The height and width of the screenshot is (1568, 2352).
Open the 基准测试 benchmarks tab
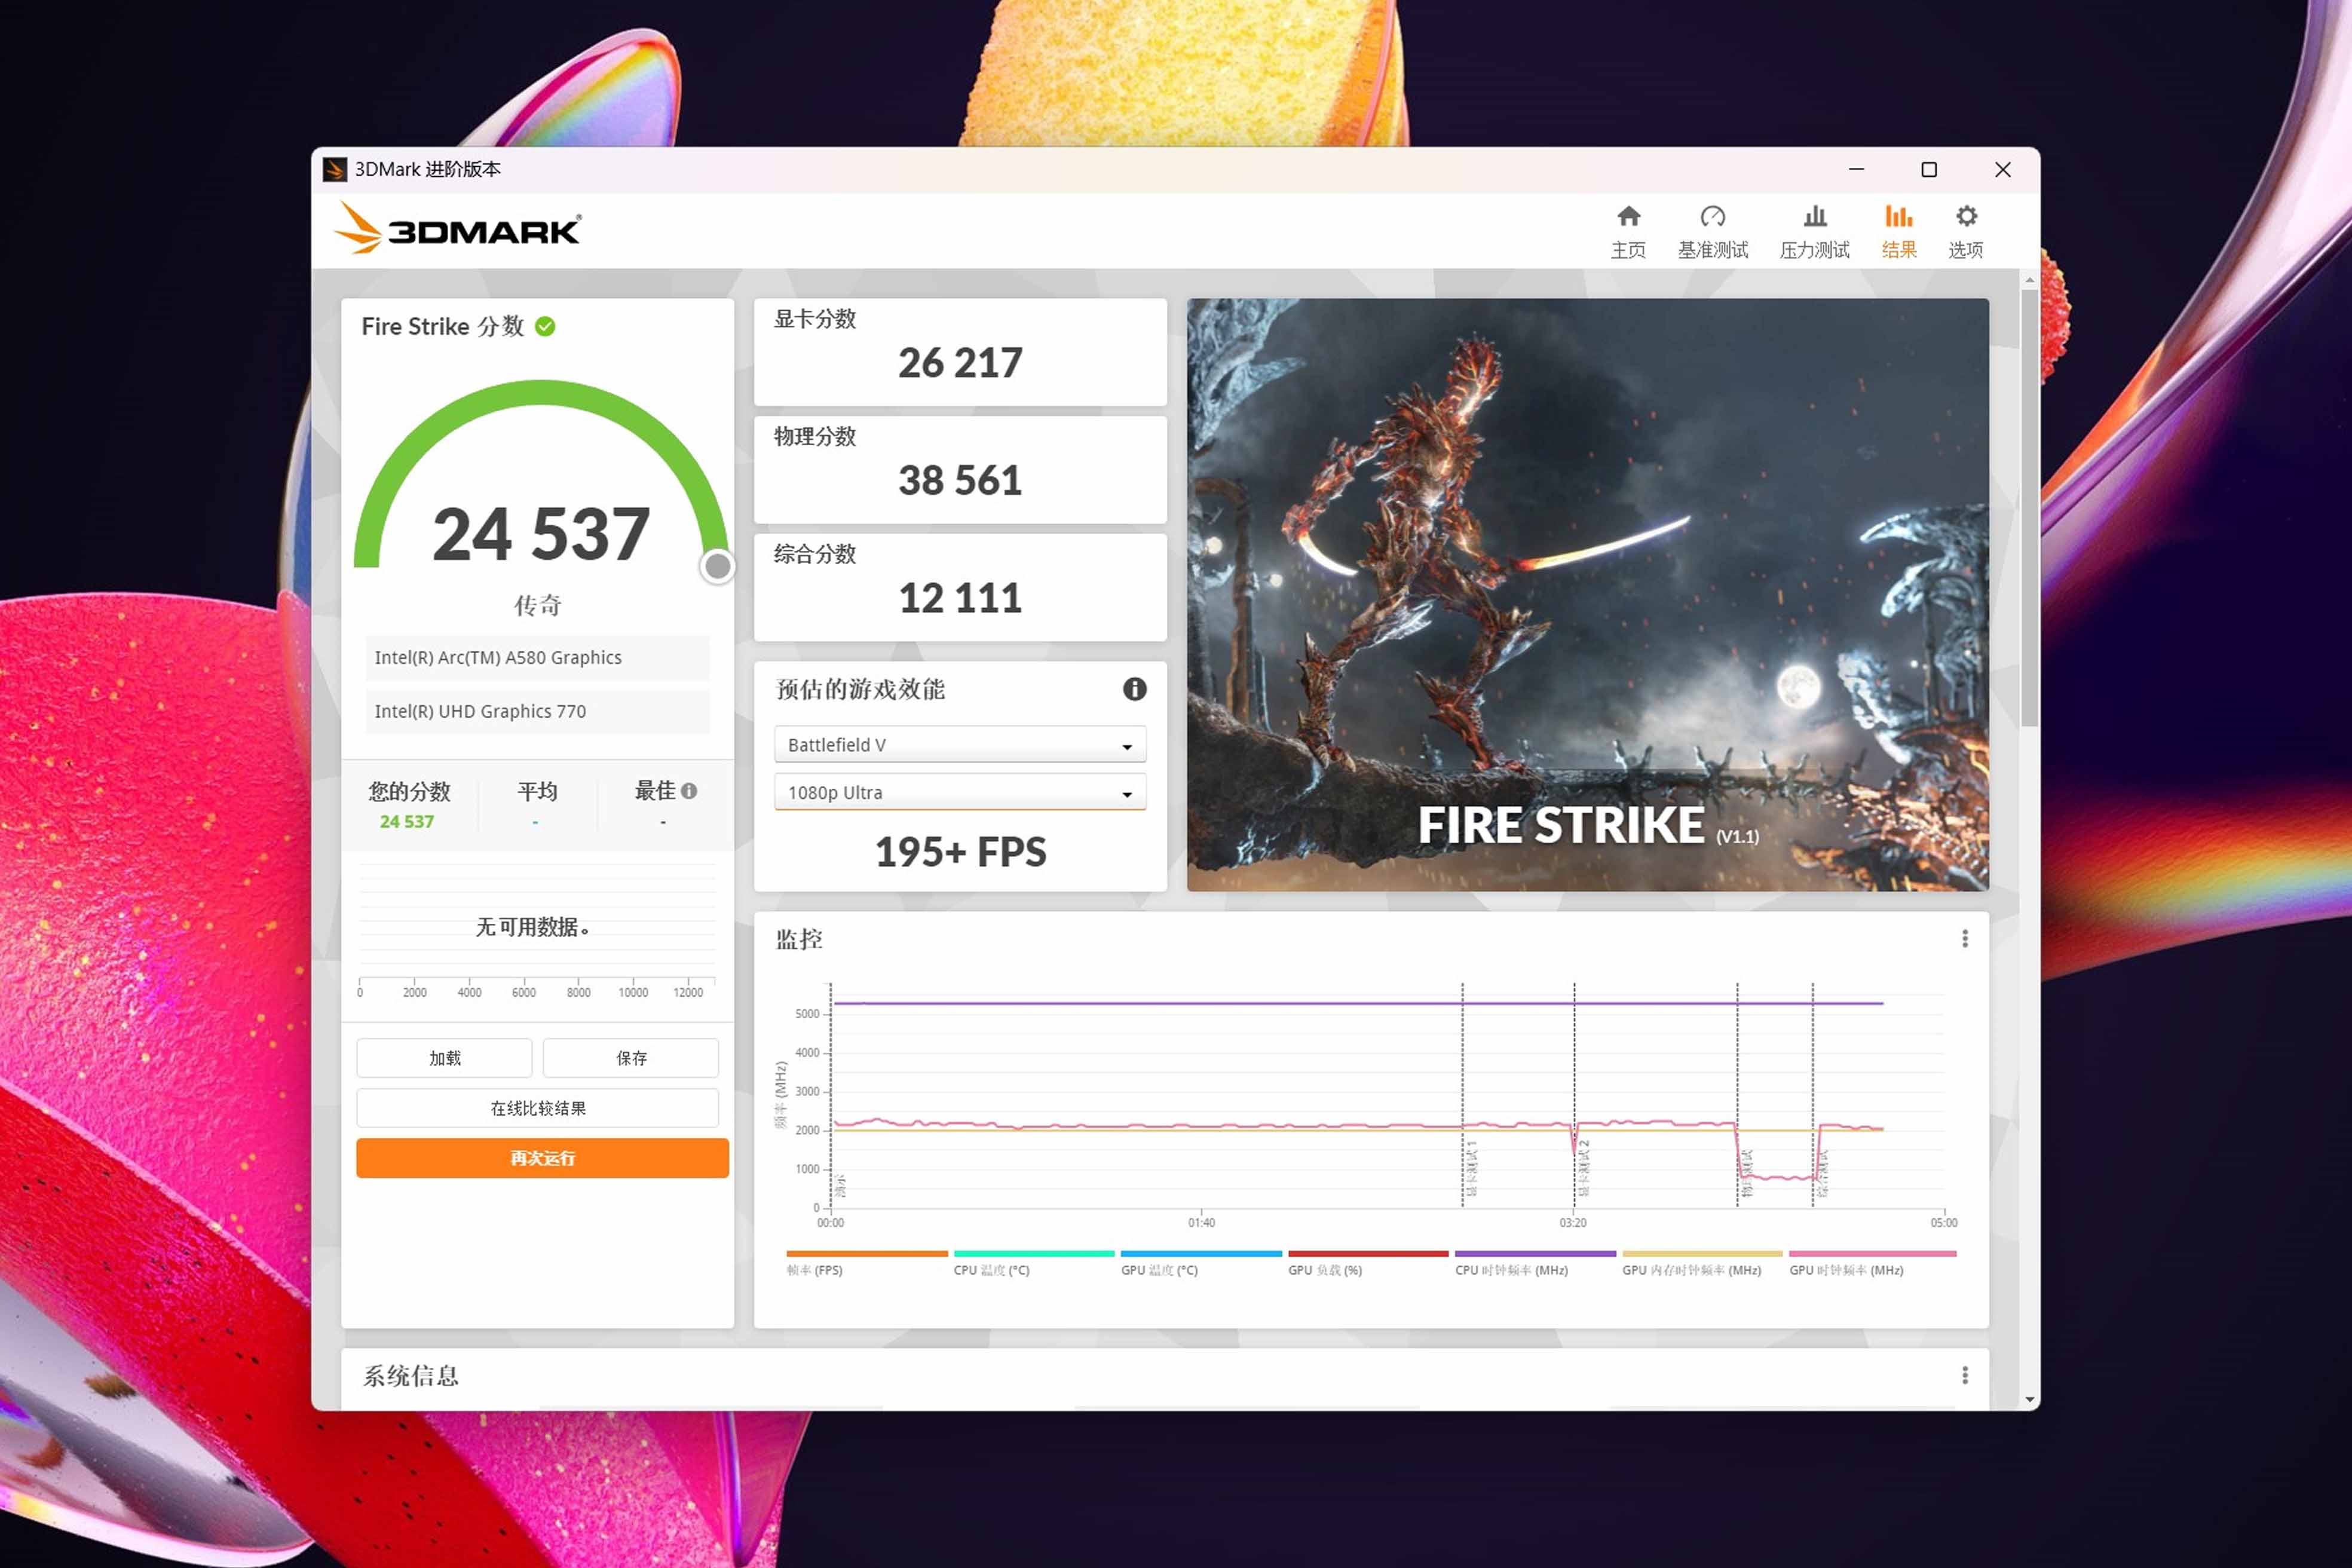click(x=1712, y=232)
